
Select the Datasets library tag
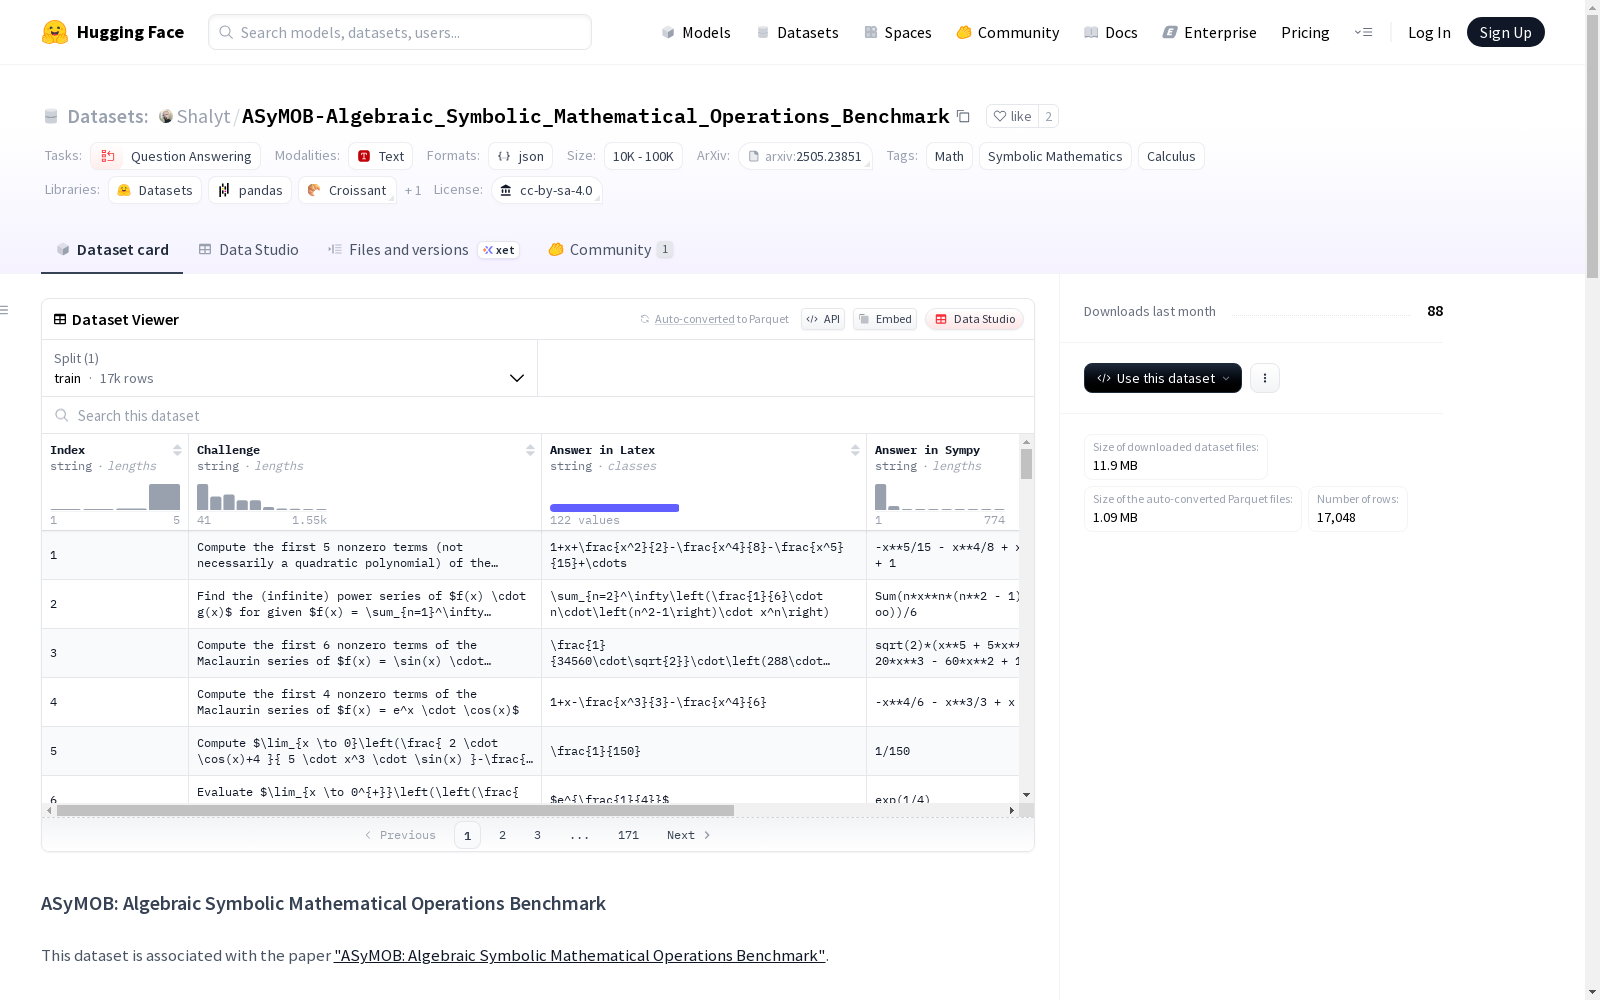[x=155, y=190]
